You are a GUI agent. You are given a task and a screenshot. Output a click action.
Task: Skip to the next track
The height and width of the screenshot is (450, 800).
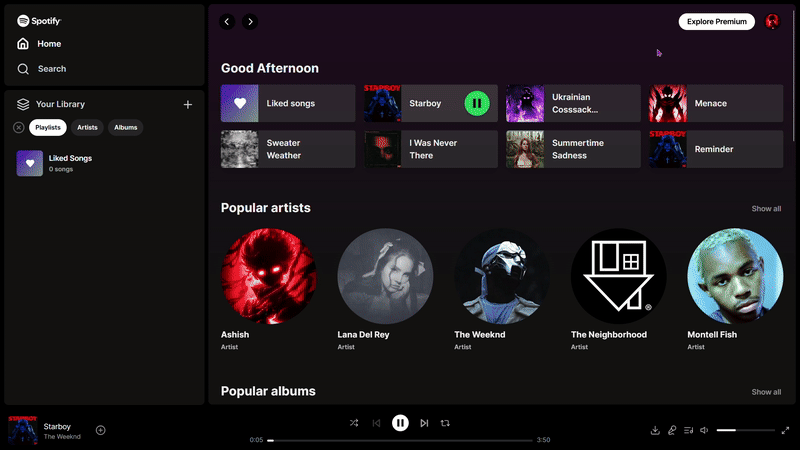click(x=424, y=423)
